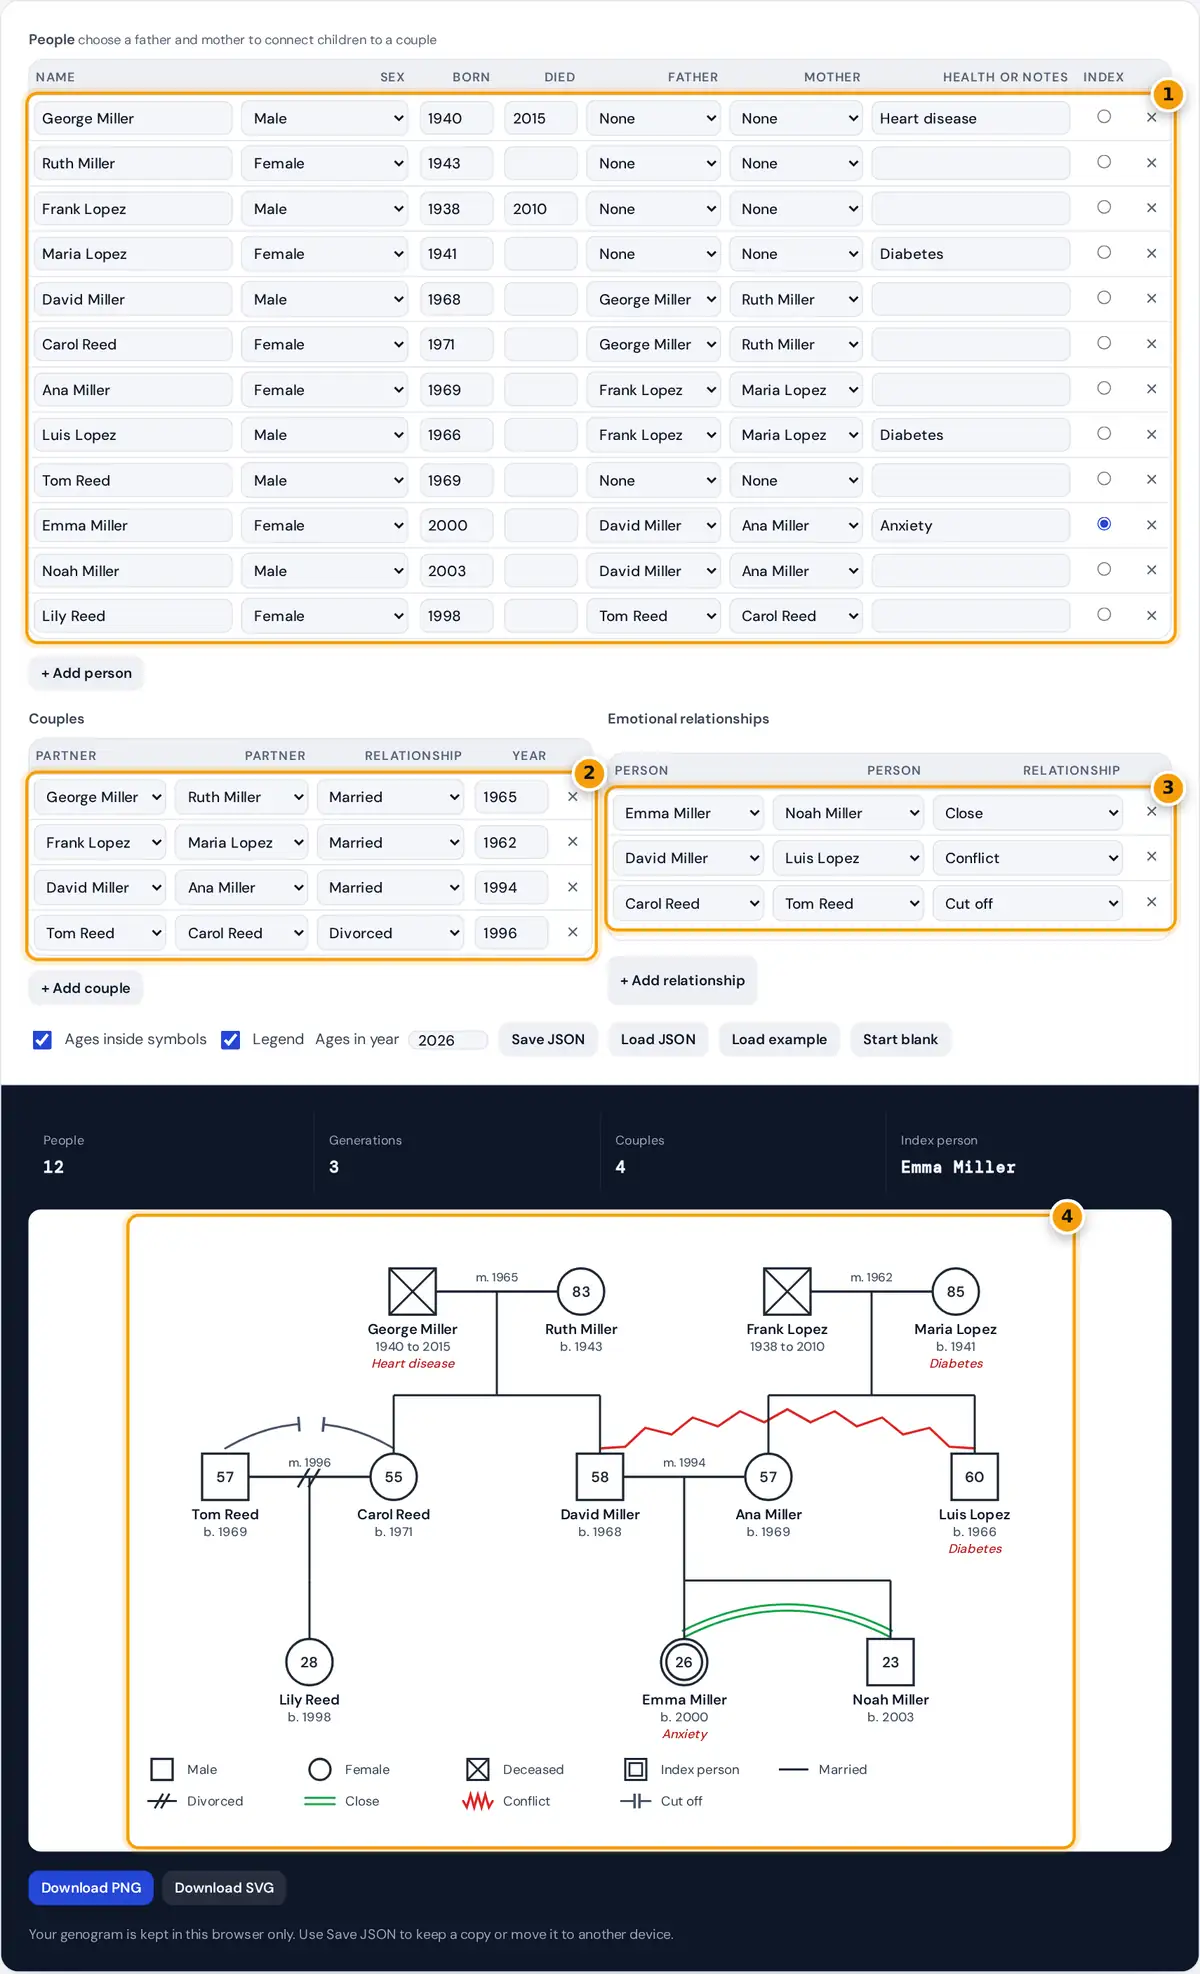Click Emma Miller's index person symbol in genogram
The width and height of the screenshot is (1200, 1974).
[684, 1662]
